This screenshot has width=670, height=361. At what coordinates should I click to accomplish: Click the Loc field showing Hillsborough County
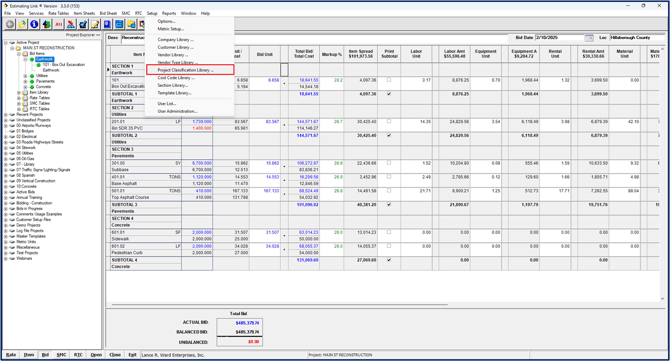tap(637, 38)
